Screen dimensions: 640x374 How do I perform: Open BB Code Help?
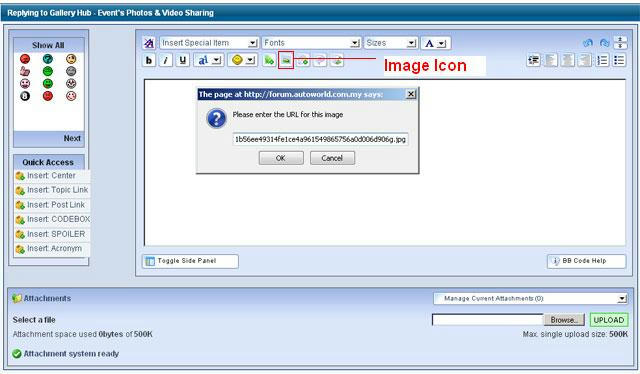pyautogui.click(x=587, y=261)
